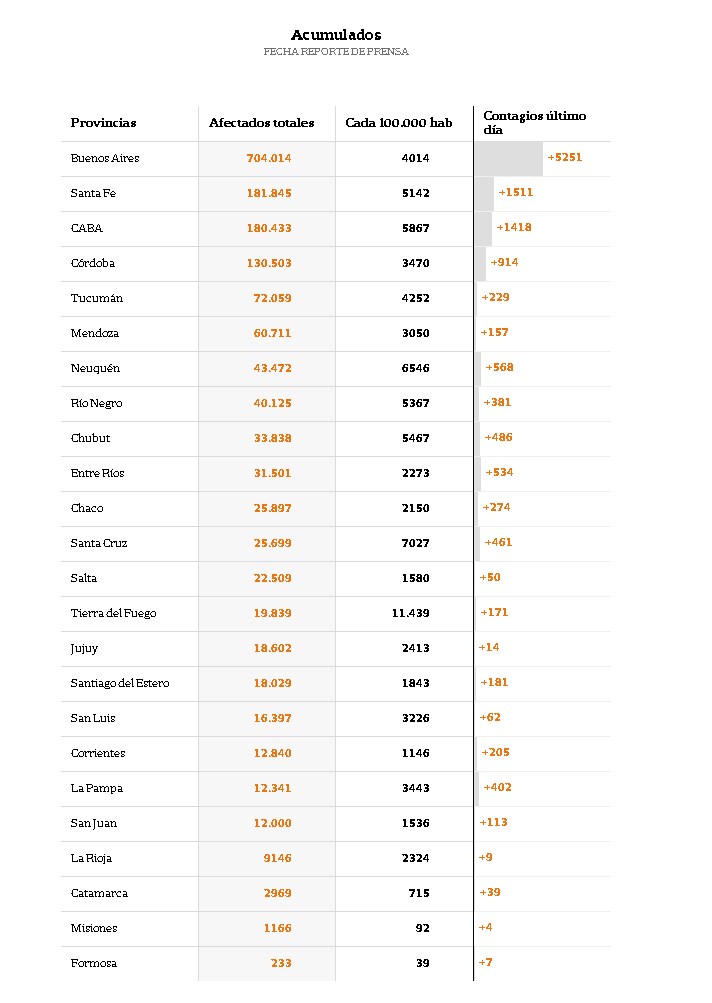The image size is (712, 1003).
Task: Click Santa Fe total 181.845
Action: click(x=269, y=193)
